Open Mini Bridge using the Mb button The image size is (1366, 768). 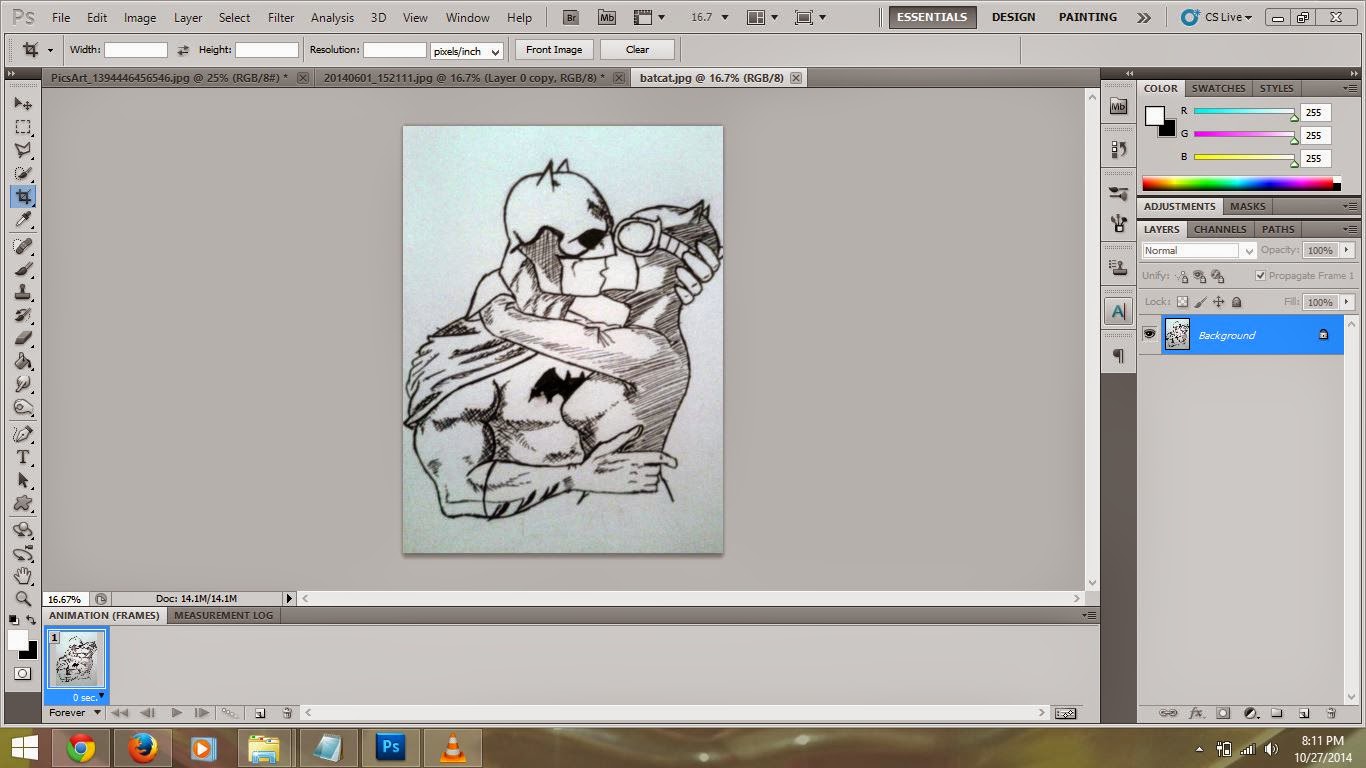[607, 17]
